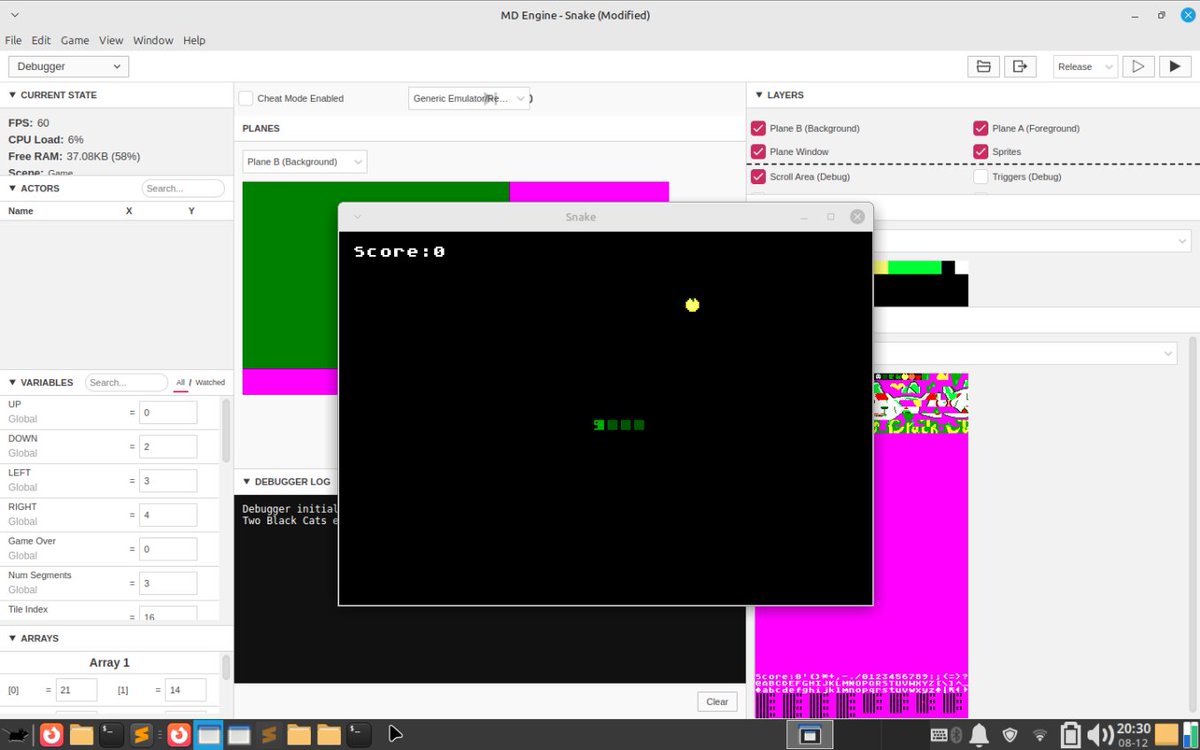This screenshot has width=1200, height=750.
Task: Enable Cheat Mode
Action: coord(245,98)
